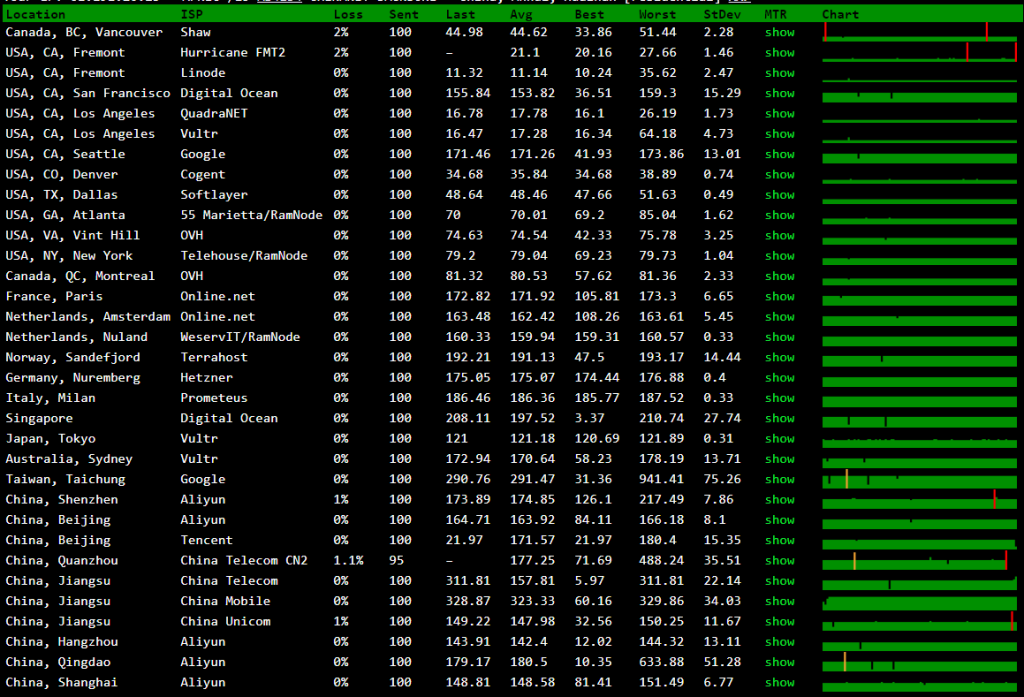Open MTR show link for Vancouver Shaw
1024x697 pixels.
tap(780, 32)
